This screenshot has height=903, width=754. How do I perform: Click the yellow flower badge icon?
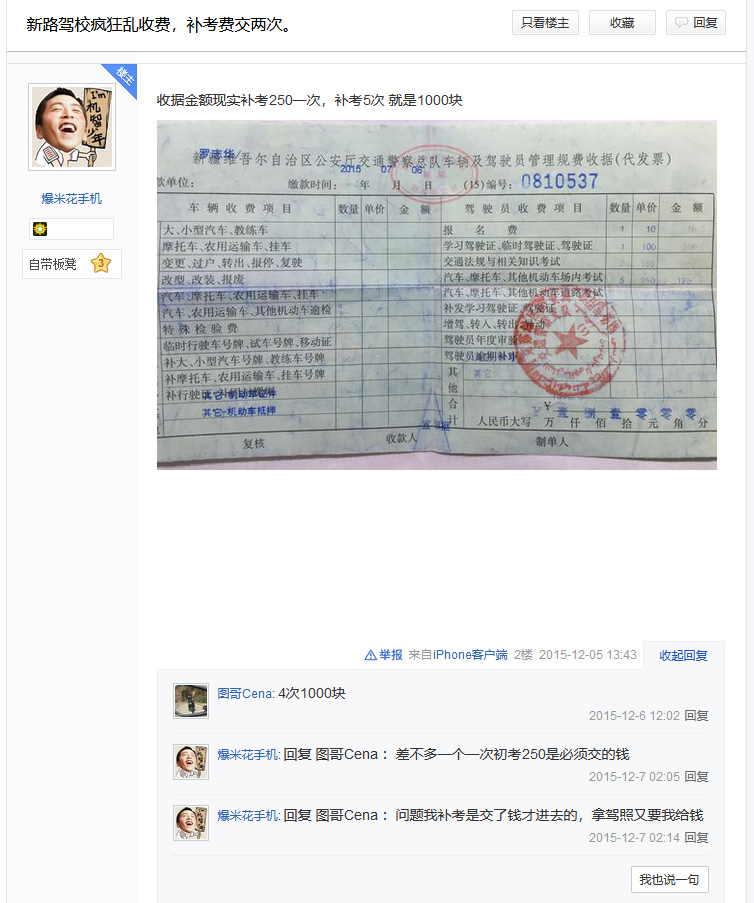tap(40, 229)
